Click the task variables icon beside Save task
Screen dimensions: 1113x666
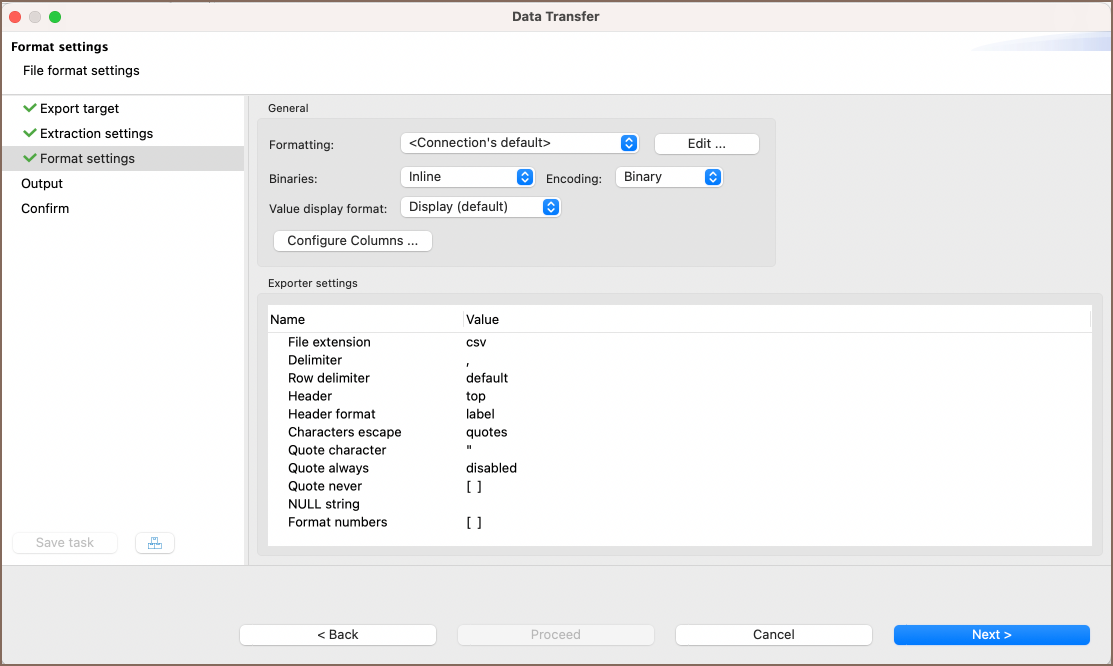(x=154, y=543)
